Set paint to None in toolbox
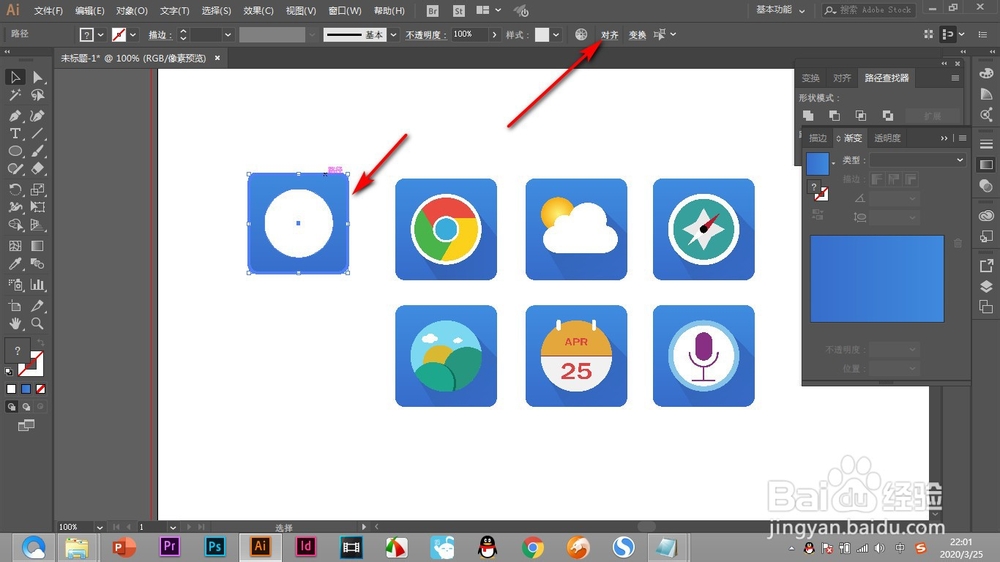The image size is (1000, 562). [41, 389]
